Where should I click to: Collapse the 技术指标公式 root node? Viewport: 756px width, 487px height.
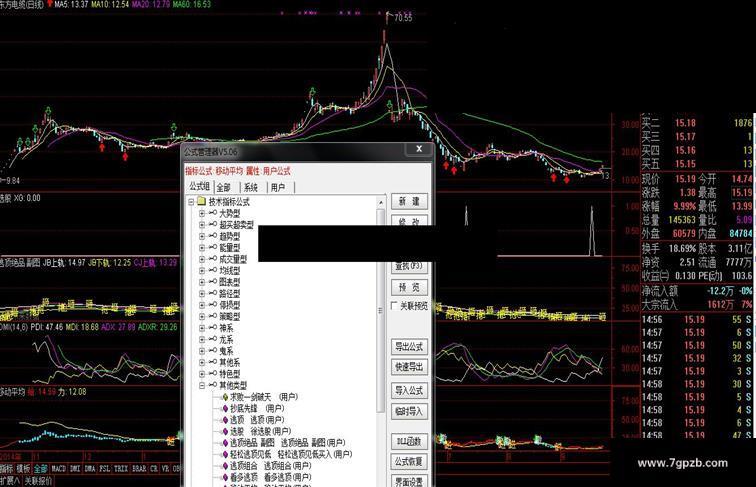[191, 202]
